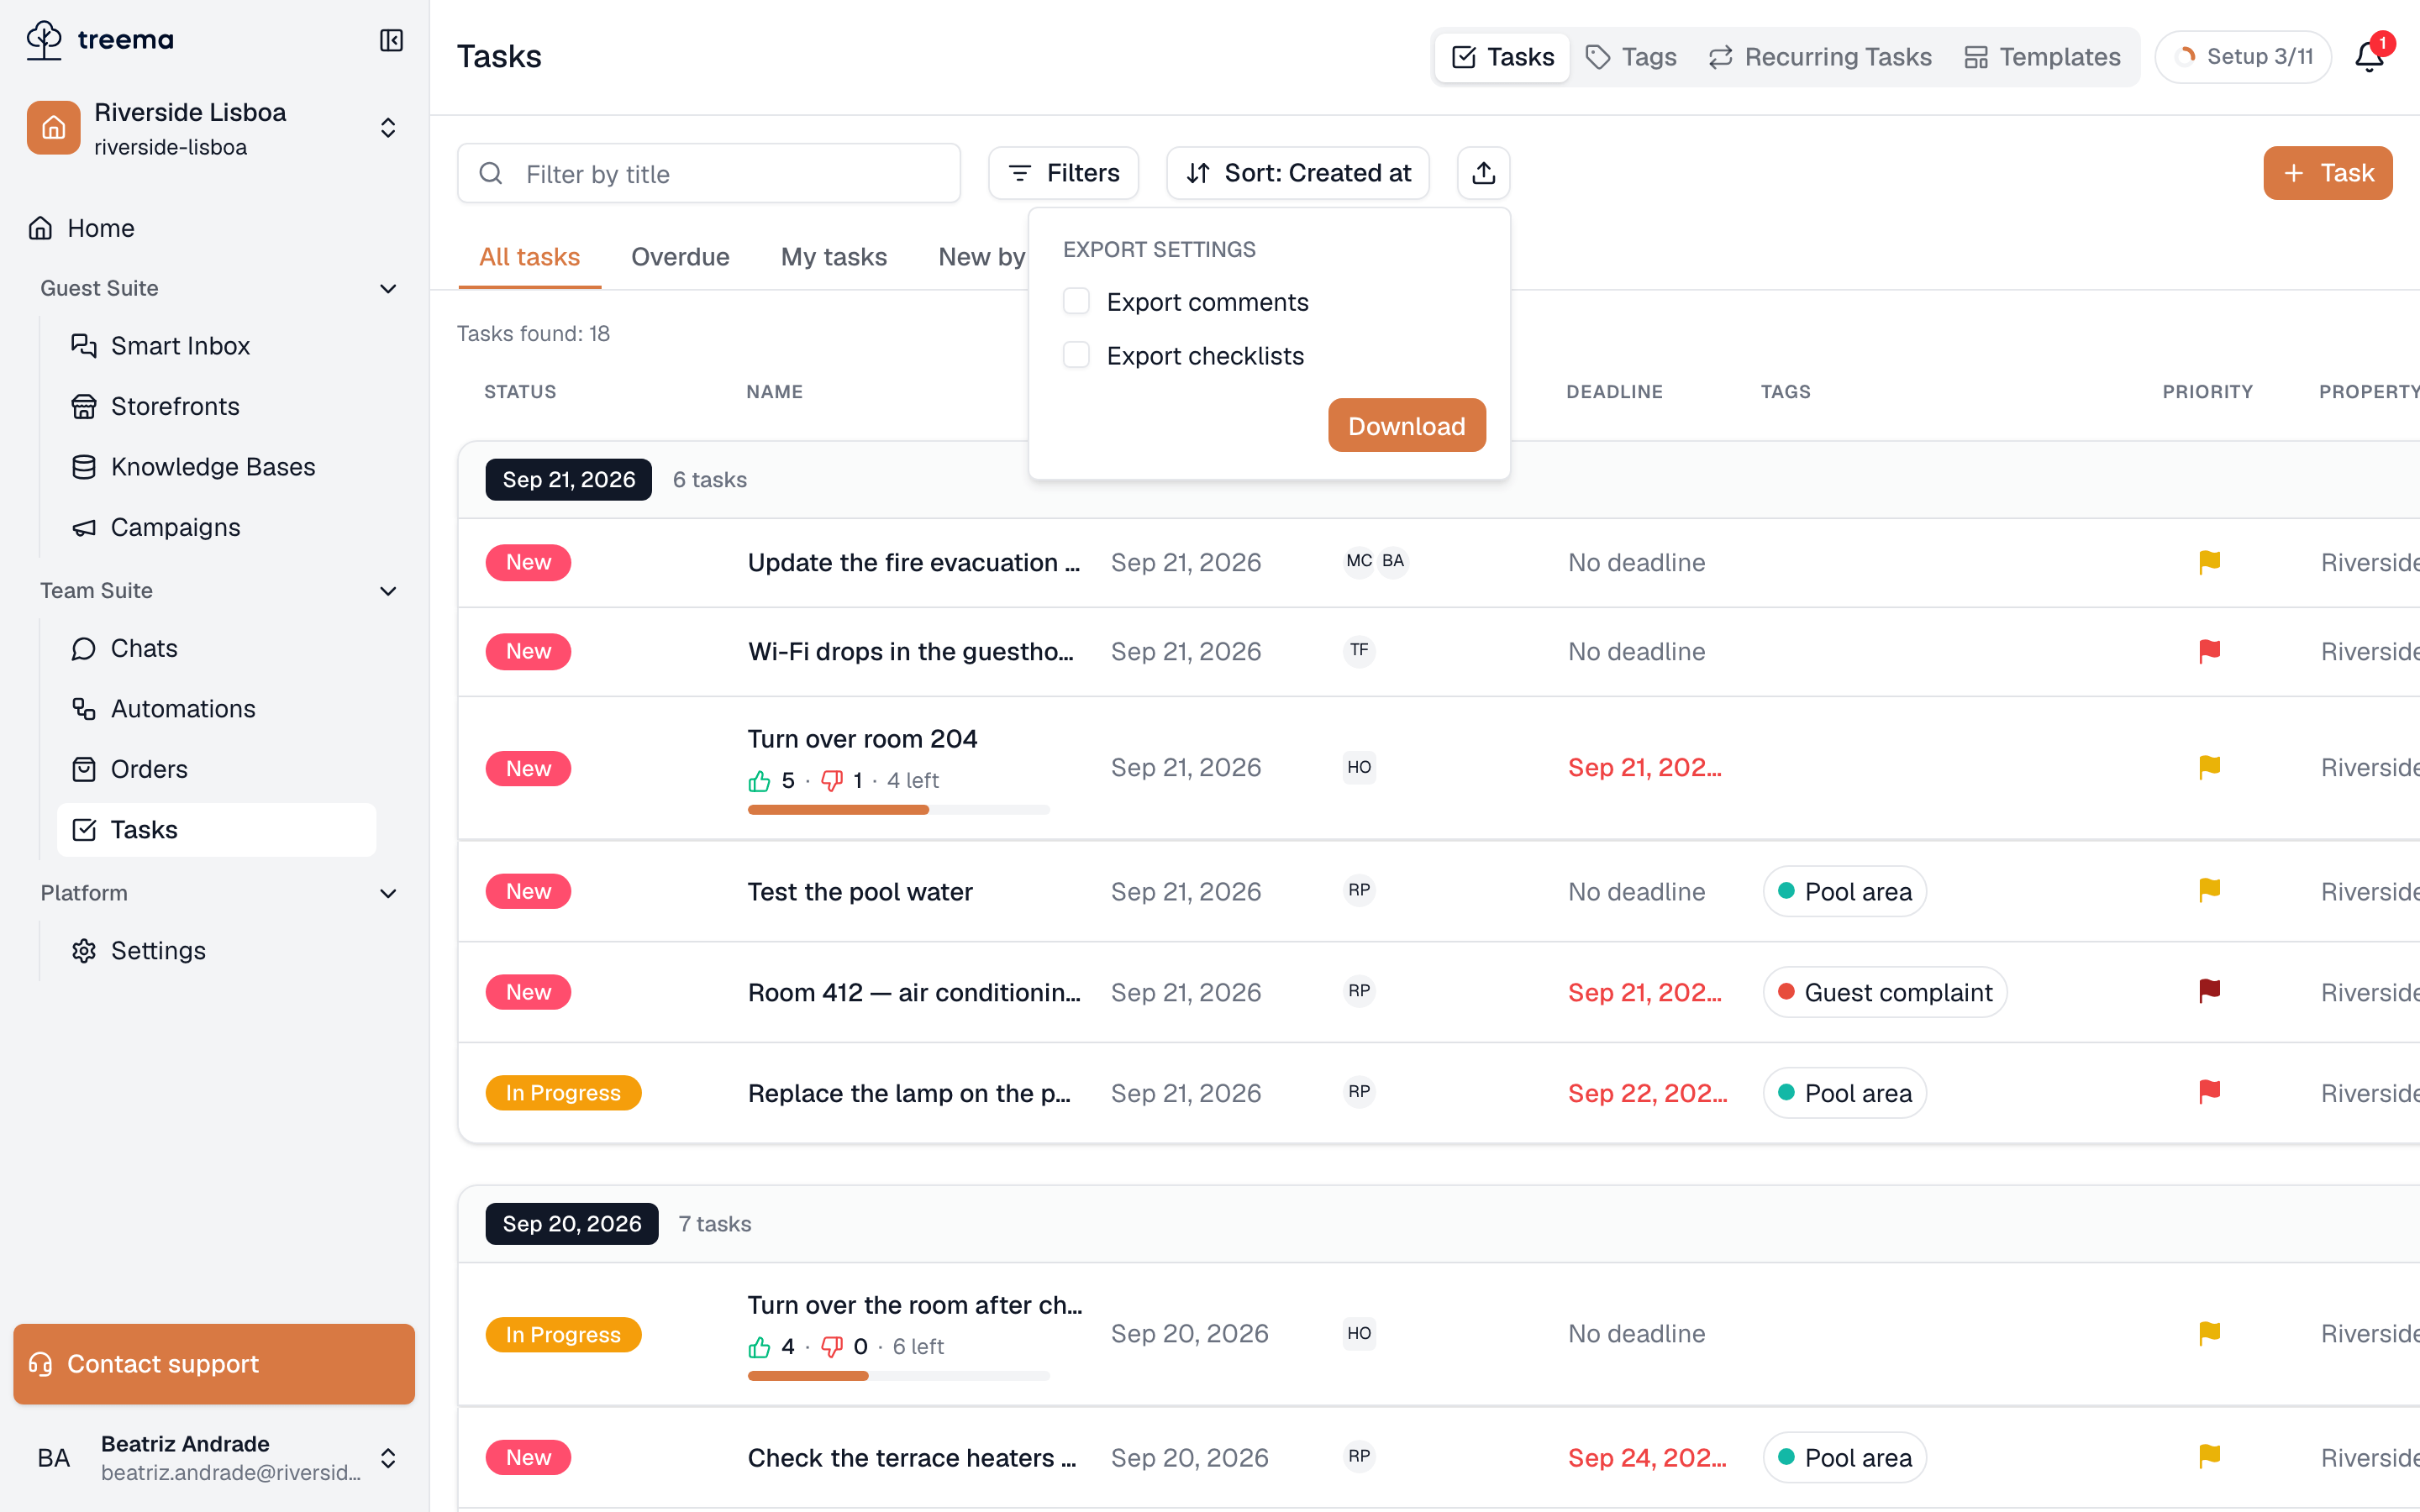Open Smart Inbox in sidebar
This screenshot has height=1512, width=2420.
pyautogui.click(x=217, y=346)
